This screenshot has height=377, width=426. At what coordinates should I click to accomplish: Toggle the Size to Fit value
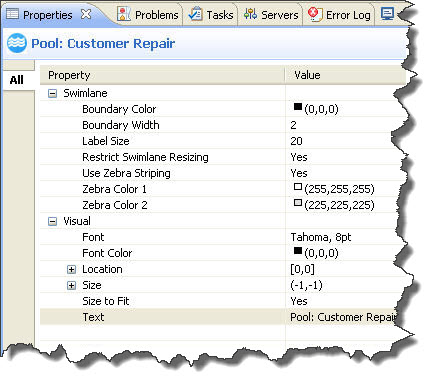[x=299, y=301]
